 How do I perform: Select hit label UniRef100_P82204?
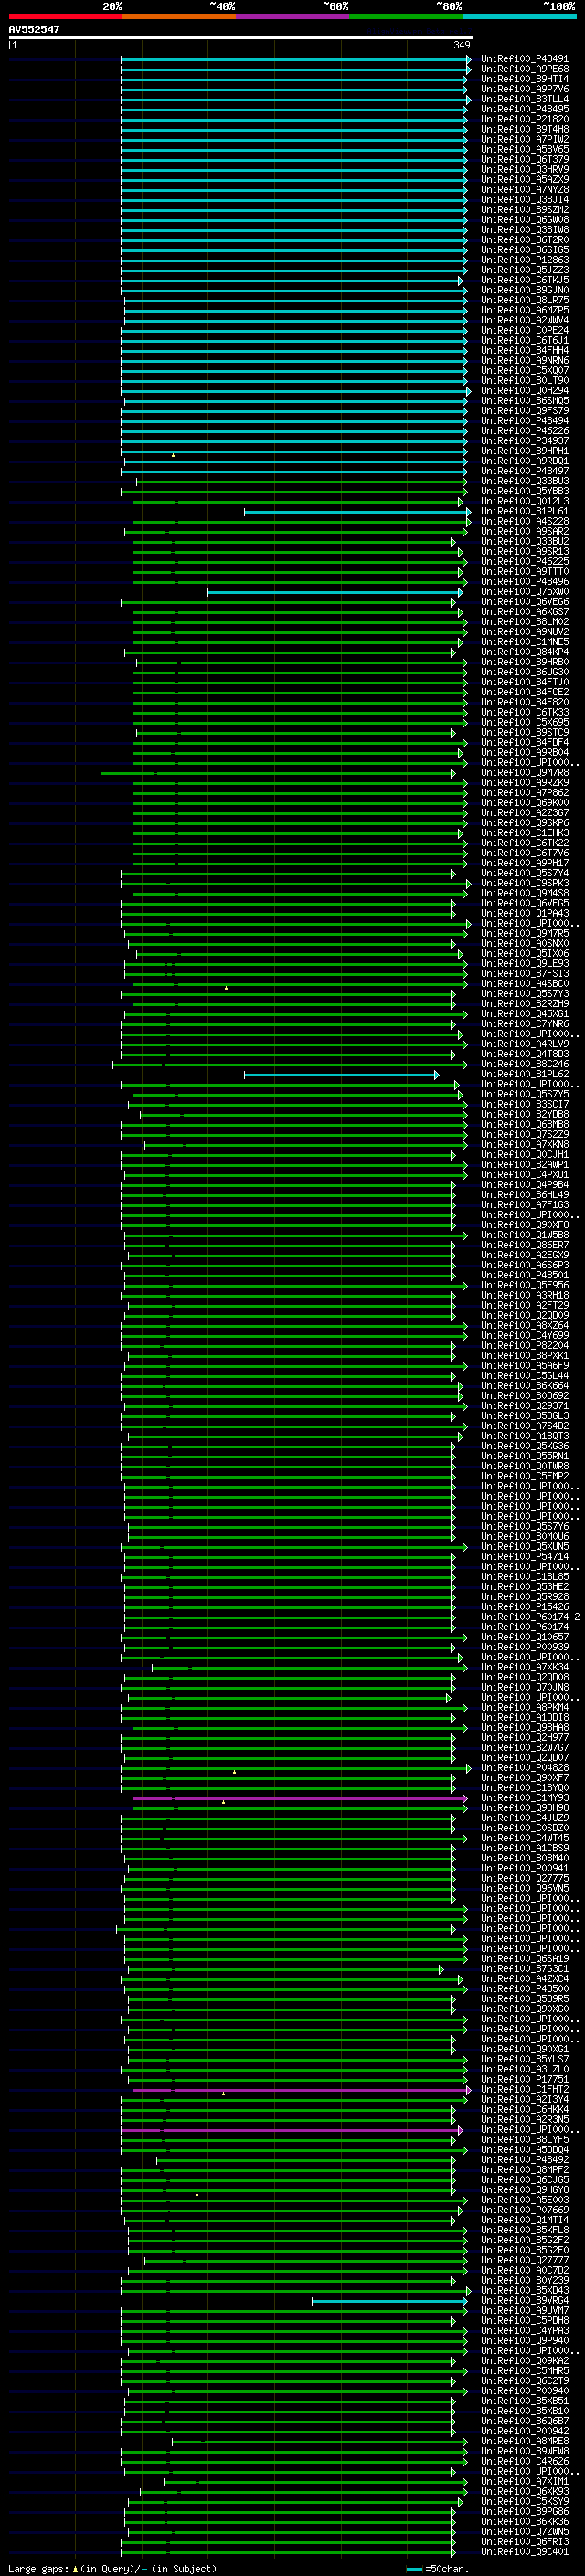point(525,1345)
